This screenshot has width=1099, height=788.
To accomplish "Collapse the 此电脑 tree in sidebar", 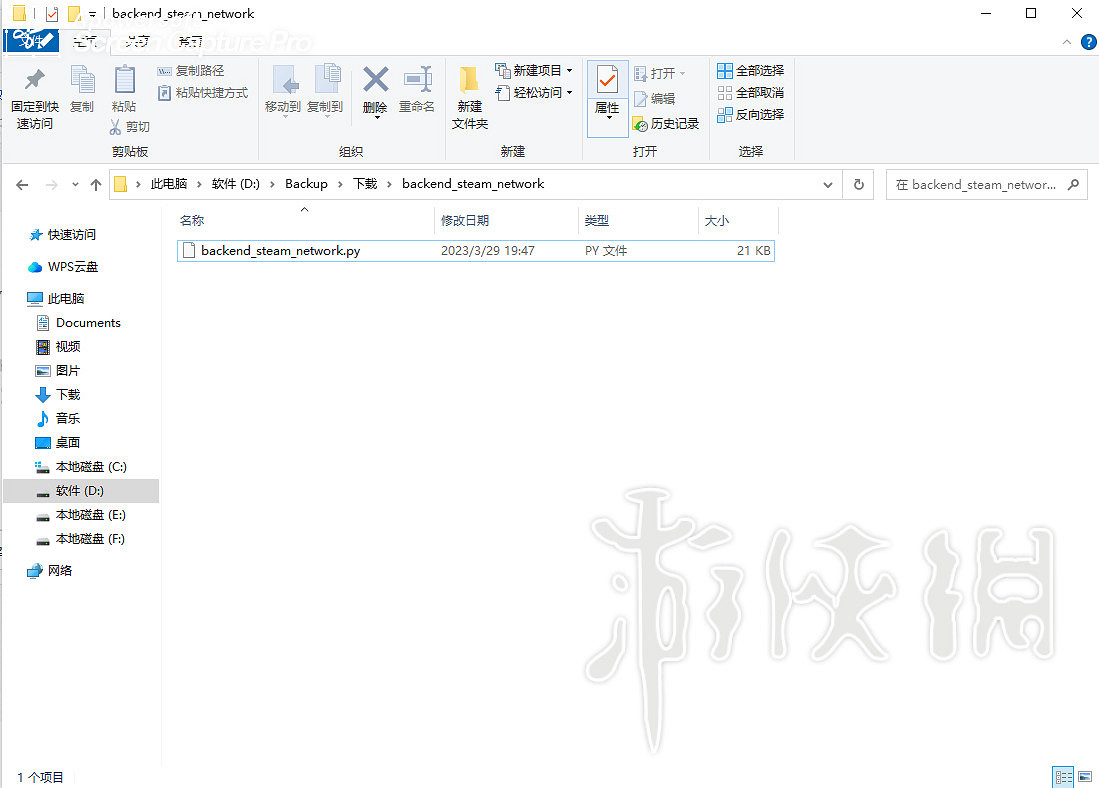I will tap(20, 298).
